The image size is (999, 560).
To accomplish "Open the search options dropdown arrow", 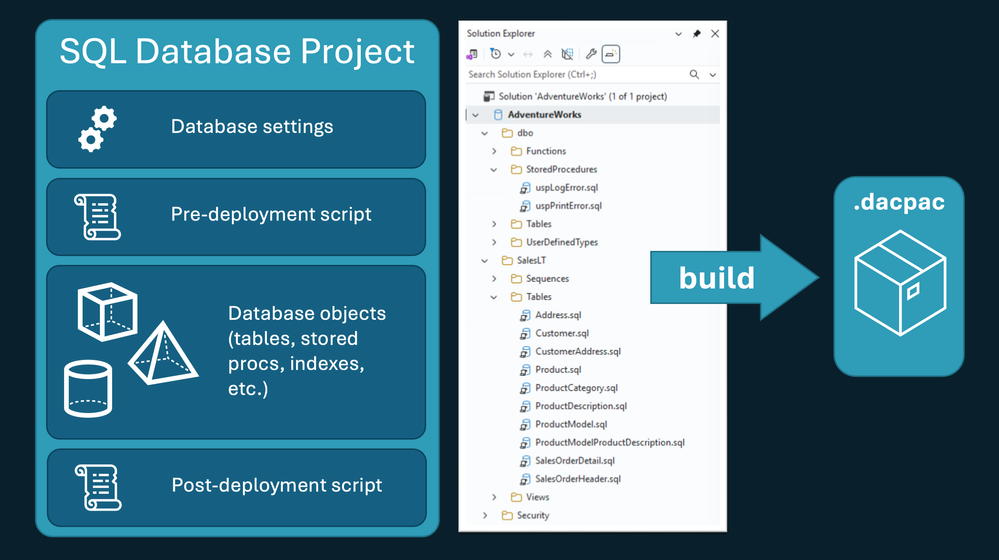I will coord(713,75).
